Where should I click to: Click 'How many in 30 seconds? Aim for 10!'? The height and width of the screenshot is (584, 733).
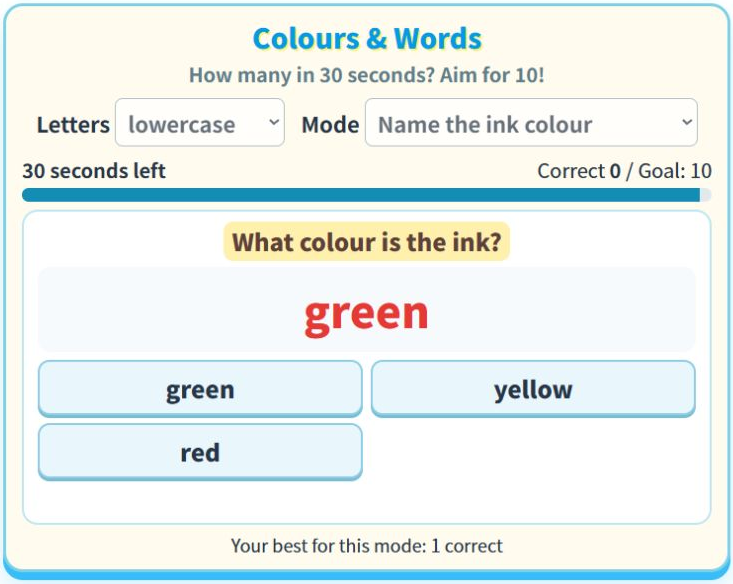click(x=366, y=75)
